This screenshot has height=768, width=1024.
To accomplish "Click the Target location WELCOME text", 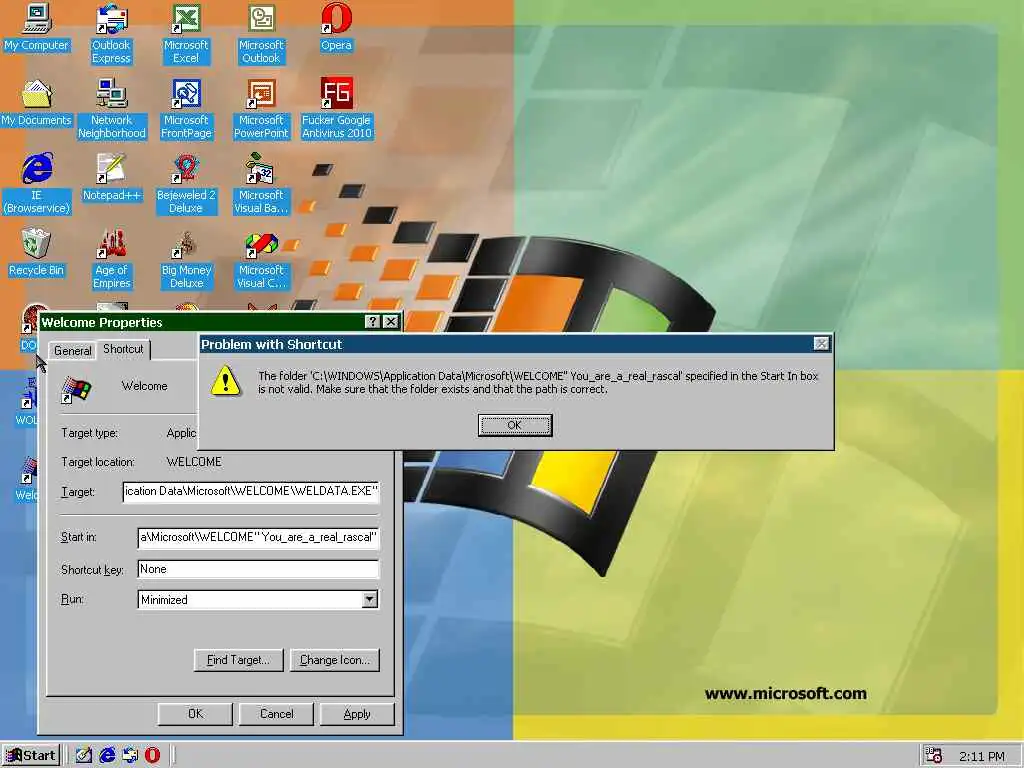I will coord(194,462).
